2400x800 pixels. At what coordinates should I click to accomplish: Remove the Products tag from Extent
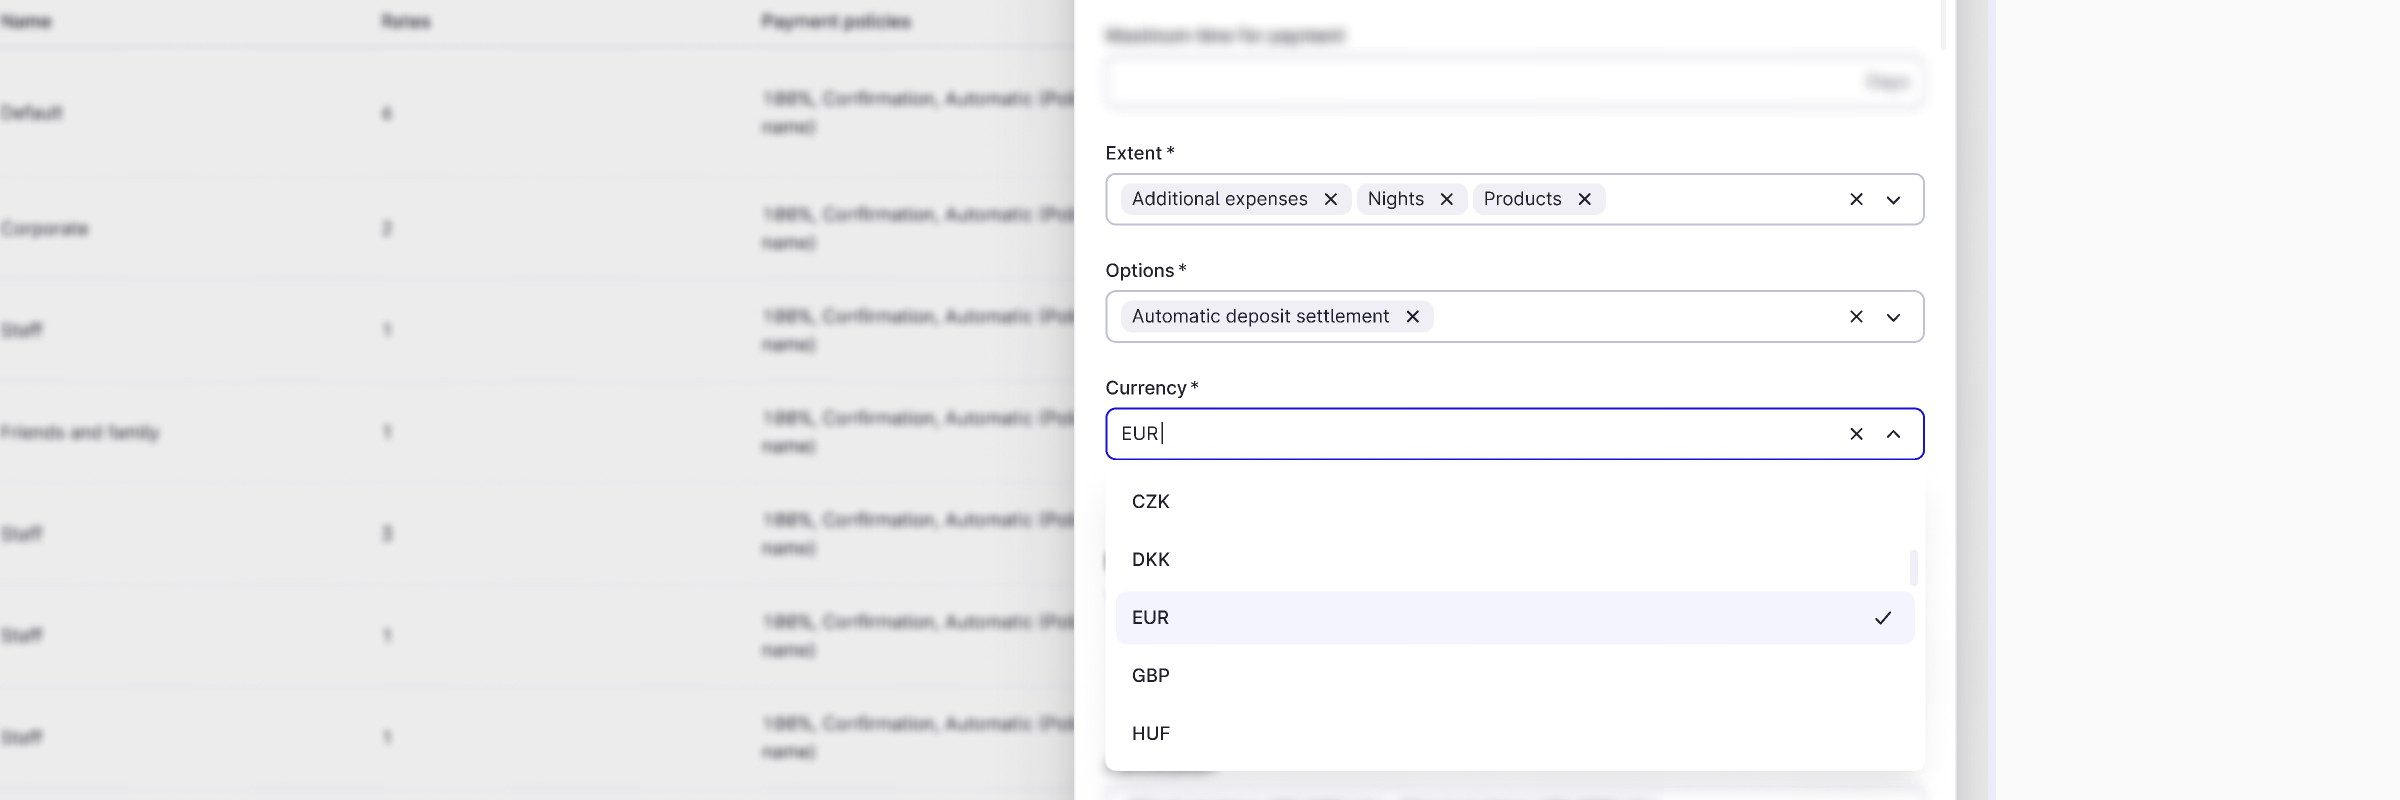pos(1584,199)
